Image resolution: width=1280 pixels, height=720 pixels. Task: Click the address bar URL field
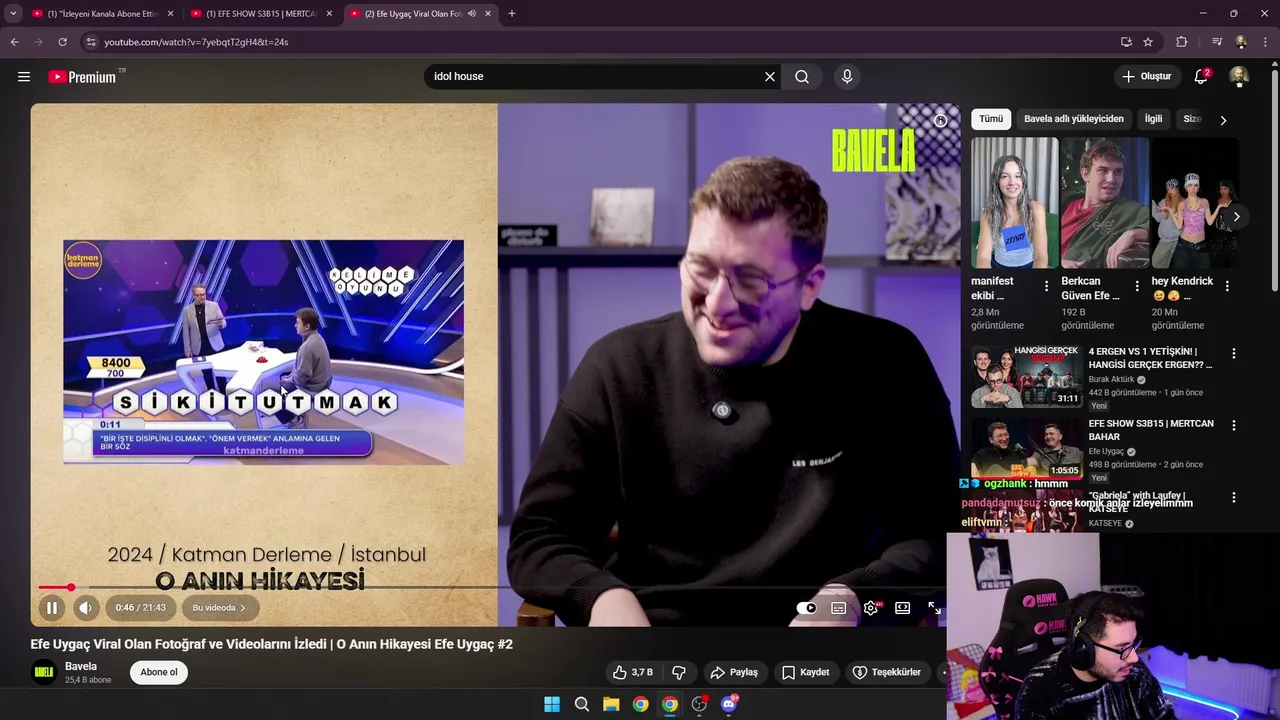click(600, 42)
